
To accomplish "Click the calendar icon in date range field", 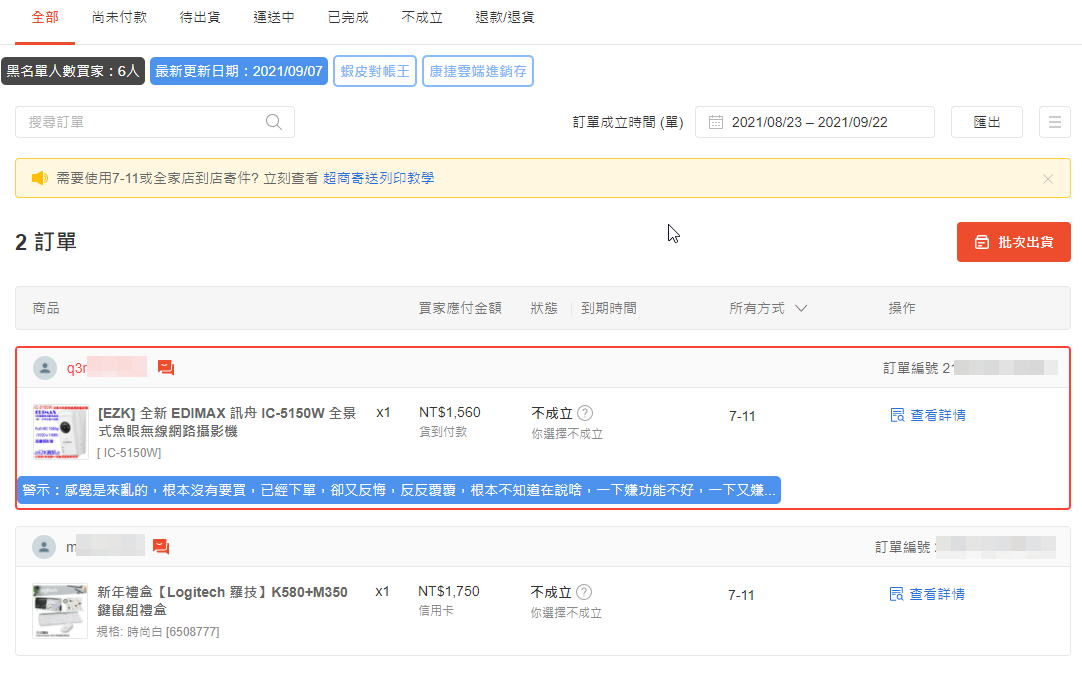I will pos(716,122).
